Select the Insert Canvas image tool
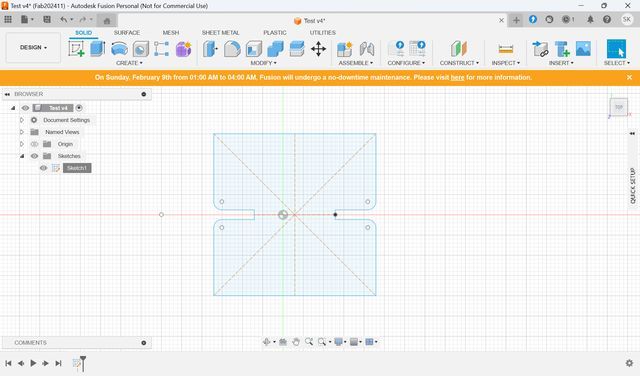This screenshot has height=376, width=640. (x=583, y=49)
